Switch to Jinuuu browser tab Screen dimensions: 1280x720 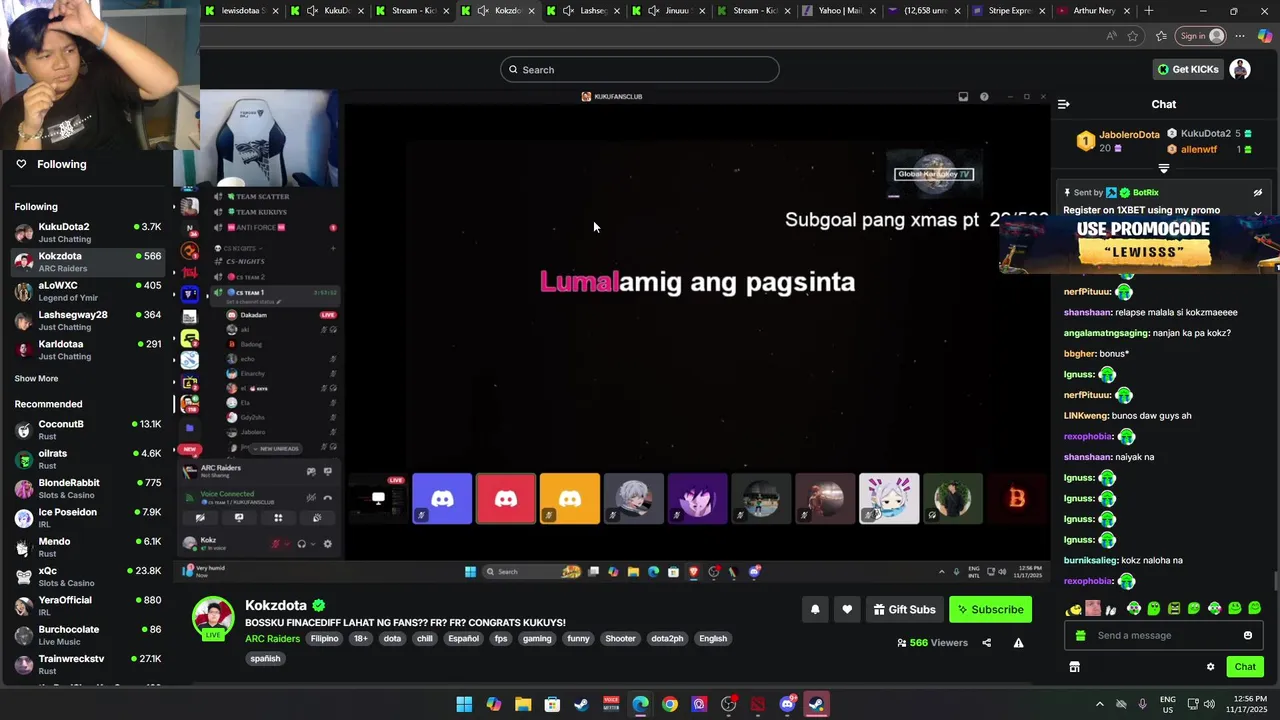(669, 11)
